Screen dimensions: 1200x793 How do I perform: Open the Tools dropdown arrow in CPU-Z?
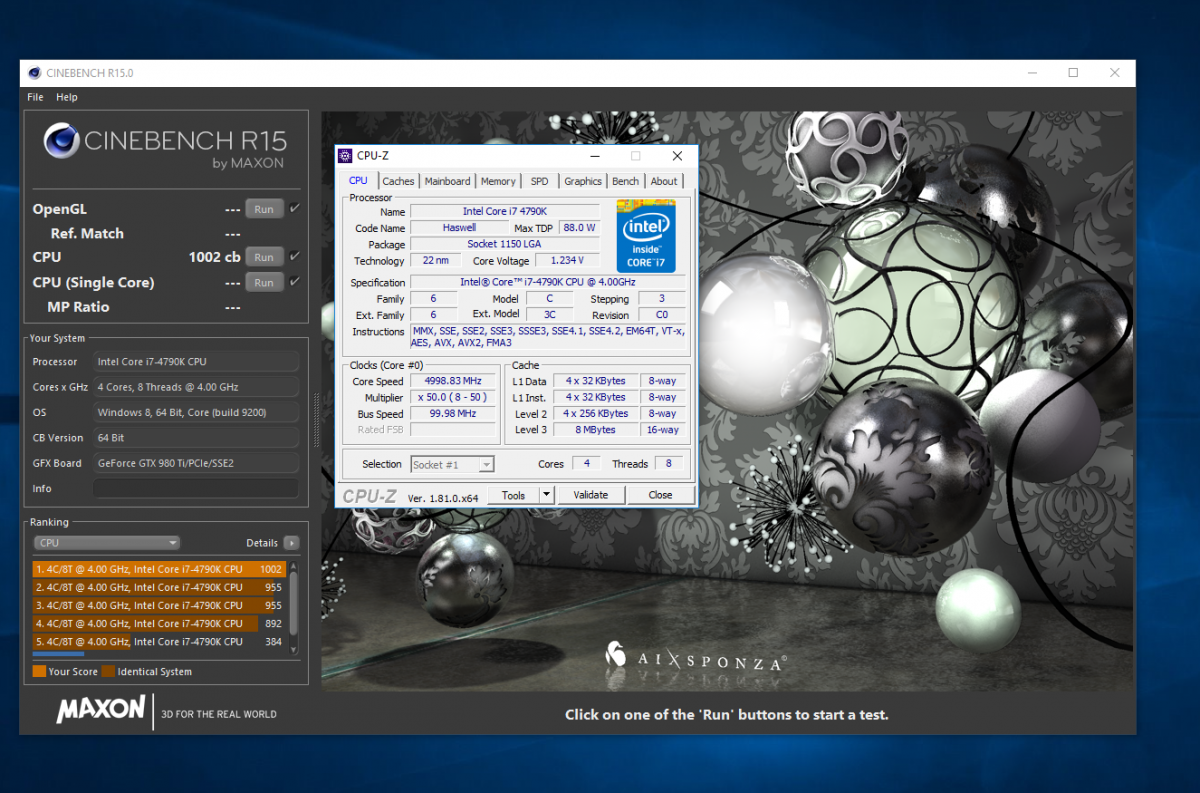click(x=546, y=495)
